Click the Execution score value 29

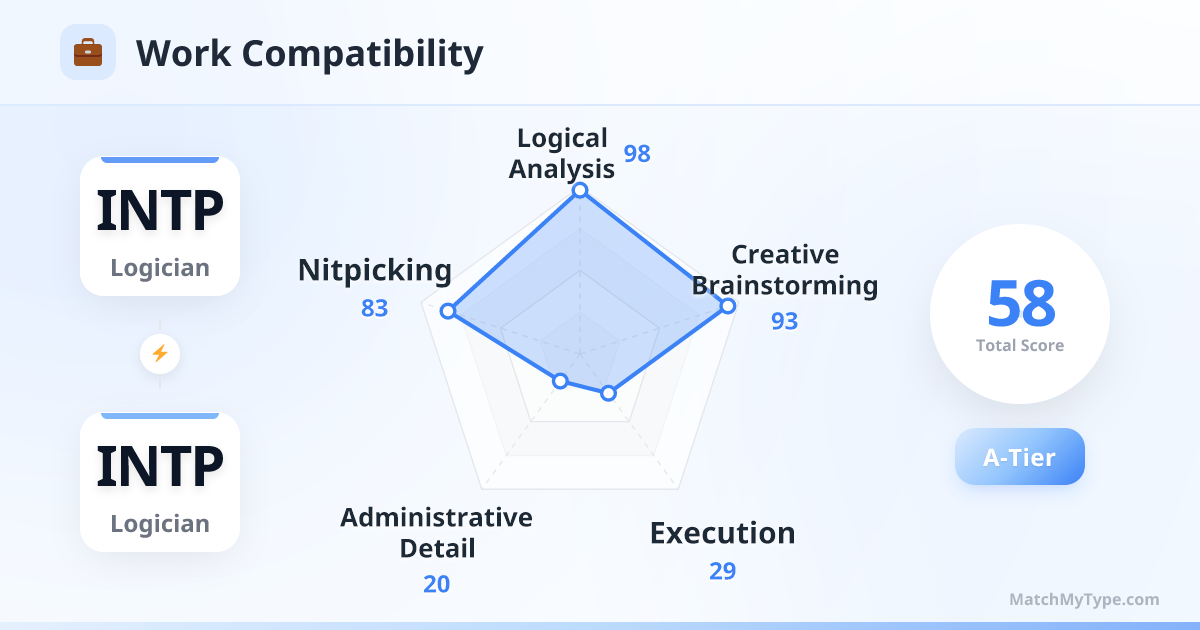click(722, 571)
